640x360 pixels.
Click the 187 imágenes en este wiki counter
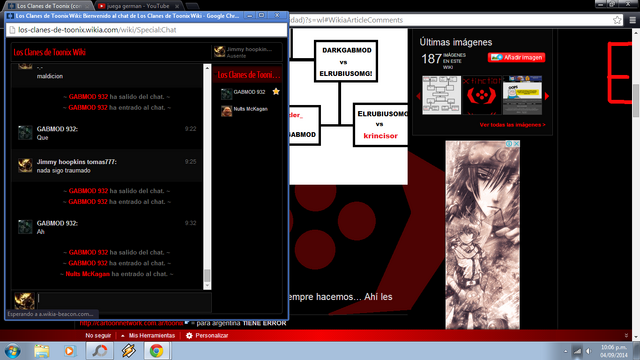point(443,60)
